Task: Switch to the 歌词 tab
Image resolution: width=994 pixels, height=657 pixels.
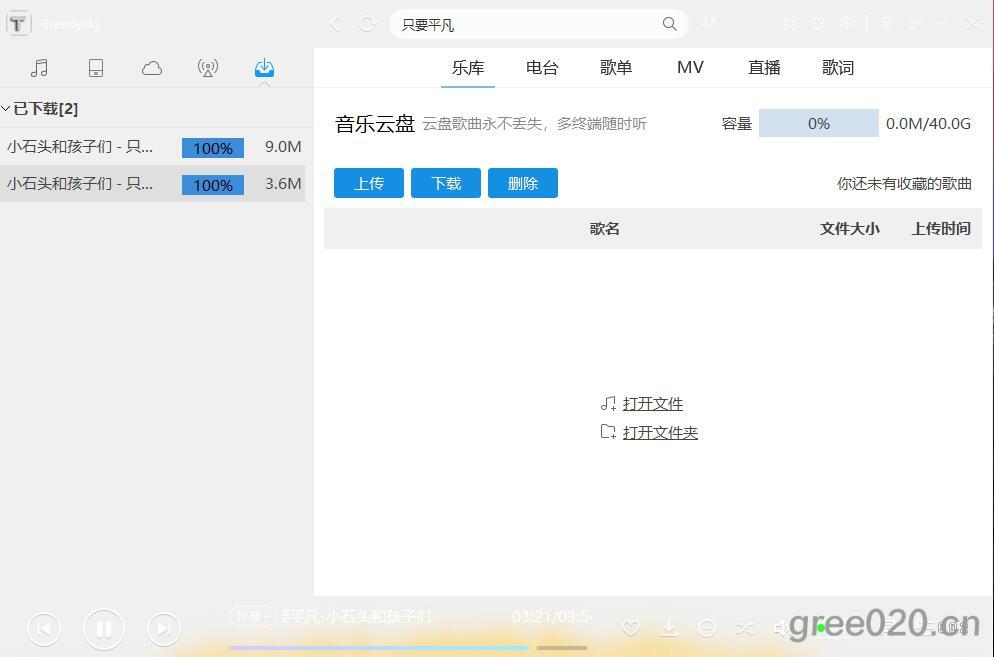Action: [x=838, y=68]
